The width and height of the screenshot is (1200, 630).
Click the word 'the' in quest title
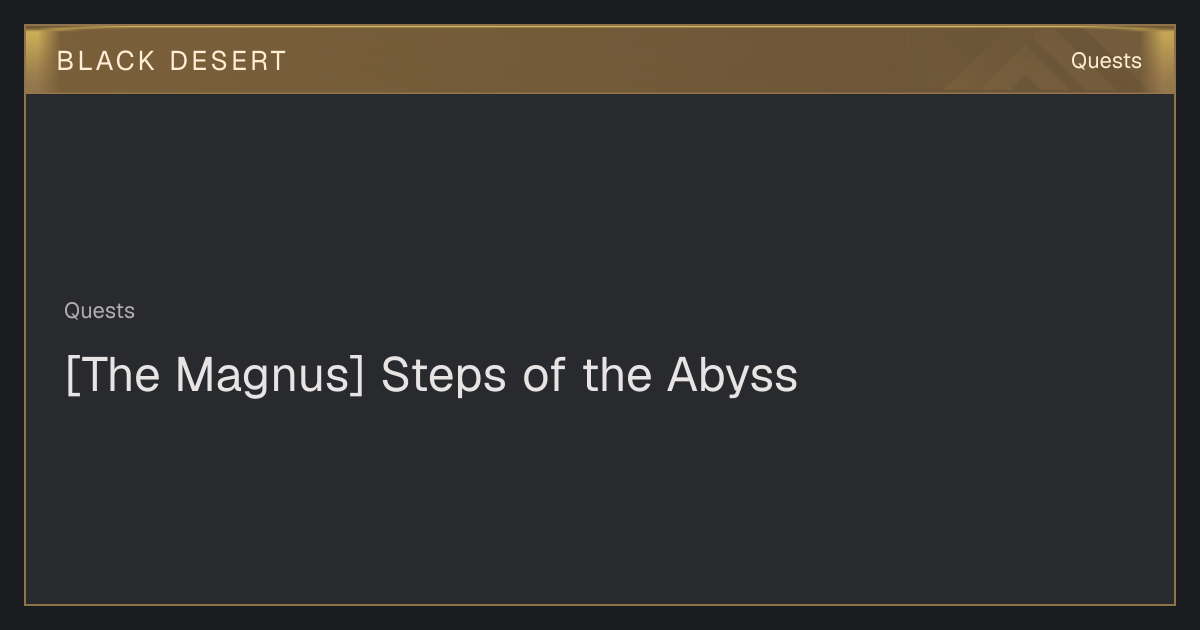click(617, 376)
